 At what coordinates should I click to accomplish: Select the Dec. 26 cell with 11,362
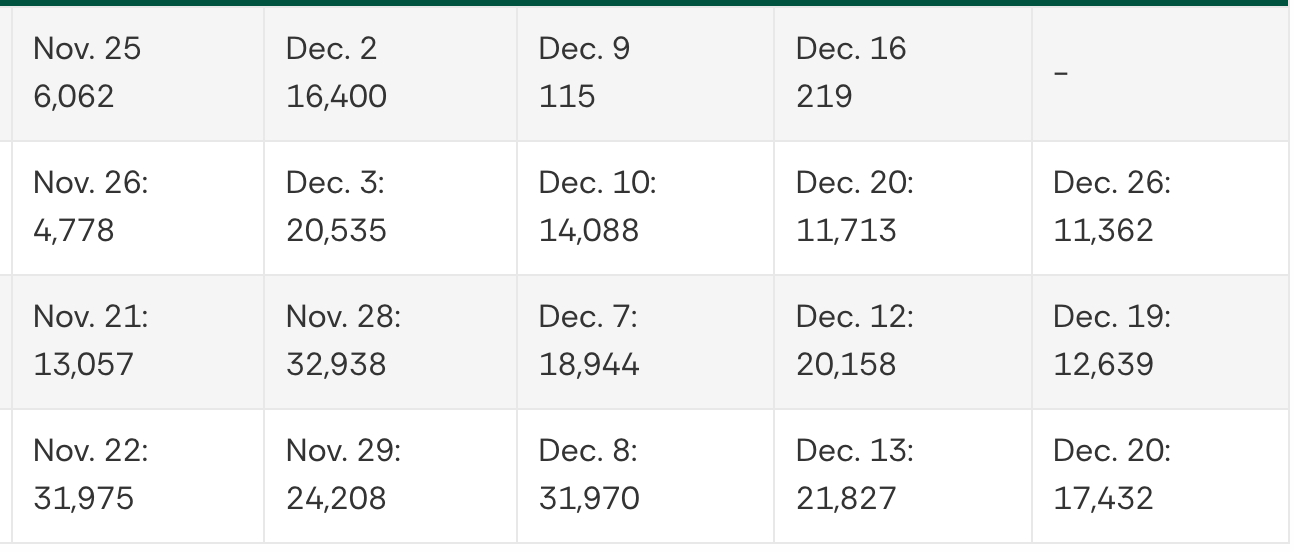[x=1111, y=207]
